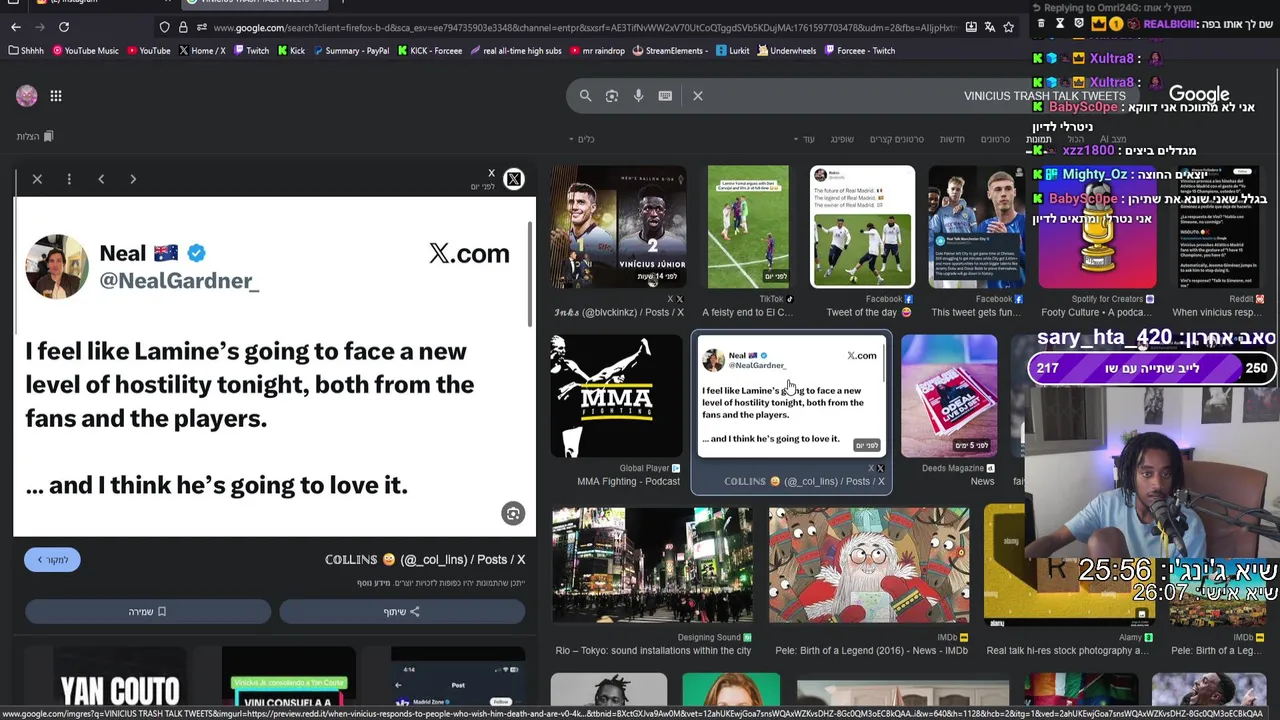Open the Home / X bookmark

202,50
